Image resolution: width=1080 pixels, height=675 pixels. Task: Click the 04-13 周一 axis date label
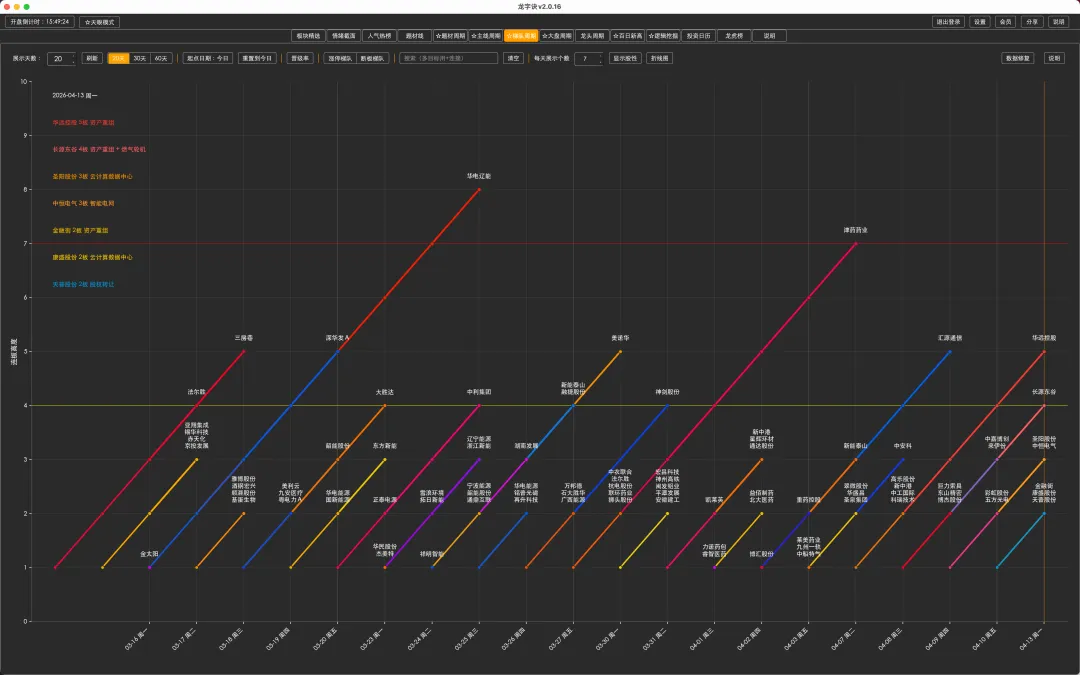click(1032, 638)
